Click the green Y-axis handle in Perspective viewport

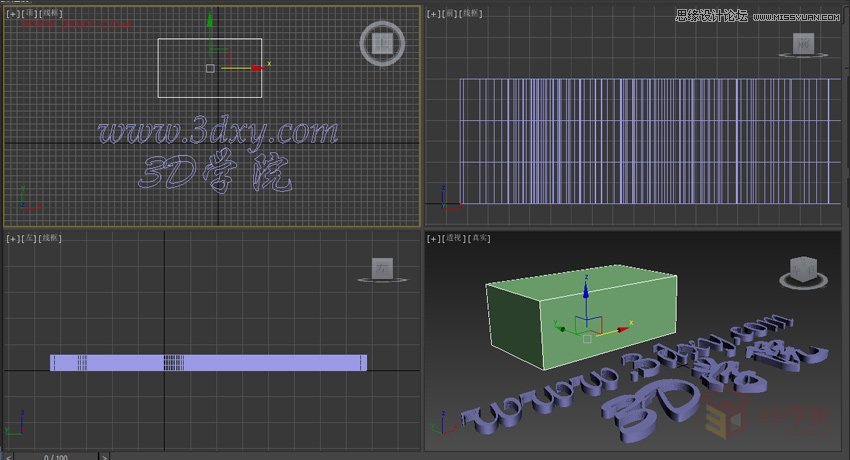(562, 328)
